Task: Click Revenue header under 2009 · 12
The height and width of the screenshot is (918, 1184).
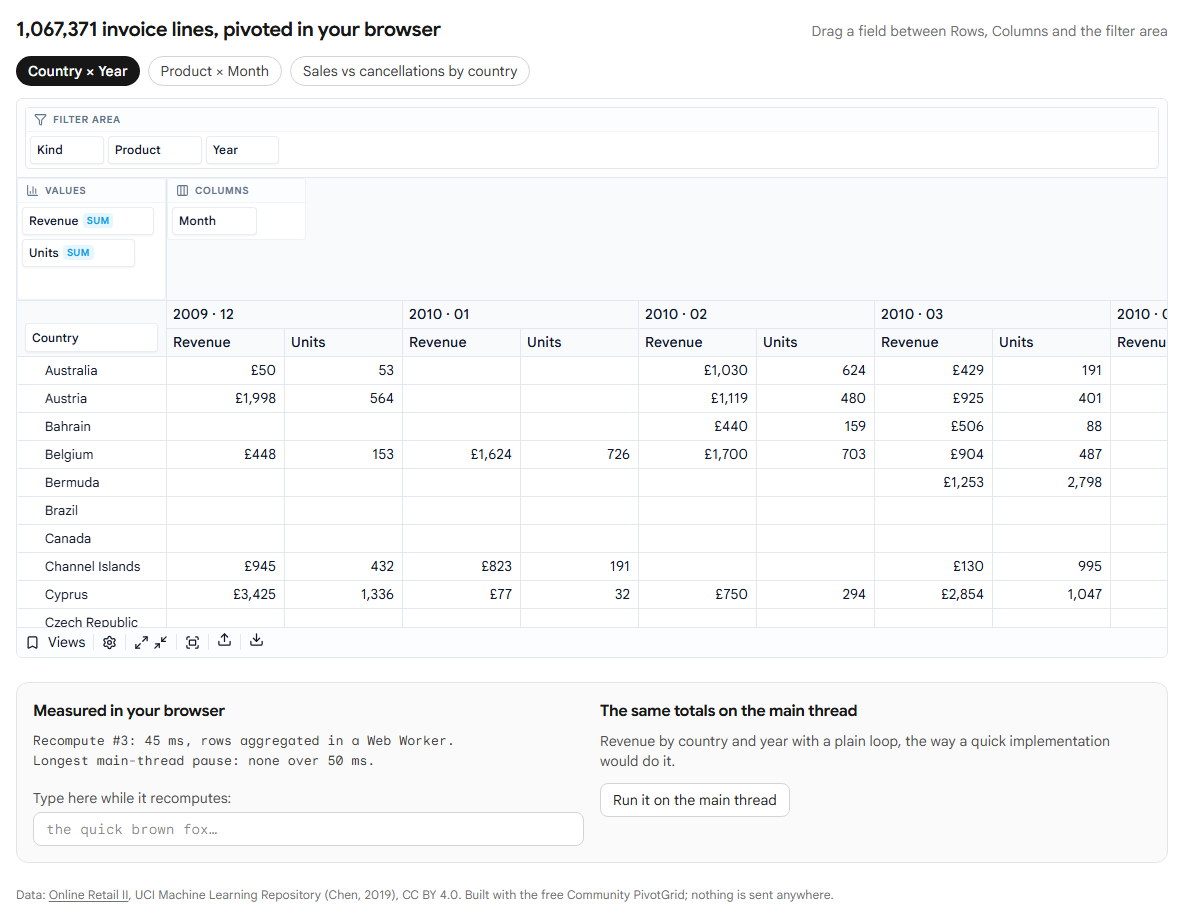Action: pos(225,342)
